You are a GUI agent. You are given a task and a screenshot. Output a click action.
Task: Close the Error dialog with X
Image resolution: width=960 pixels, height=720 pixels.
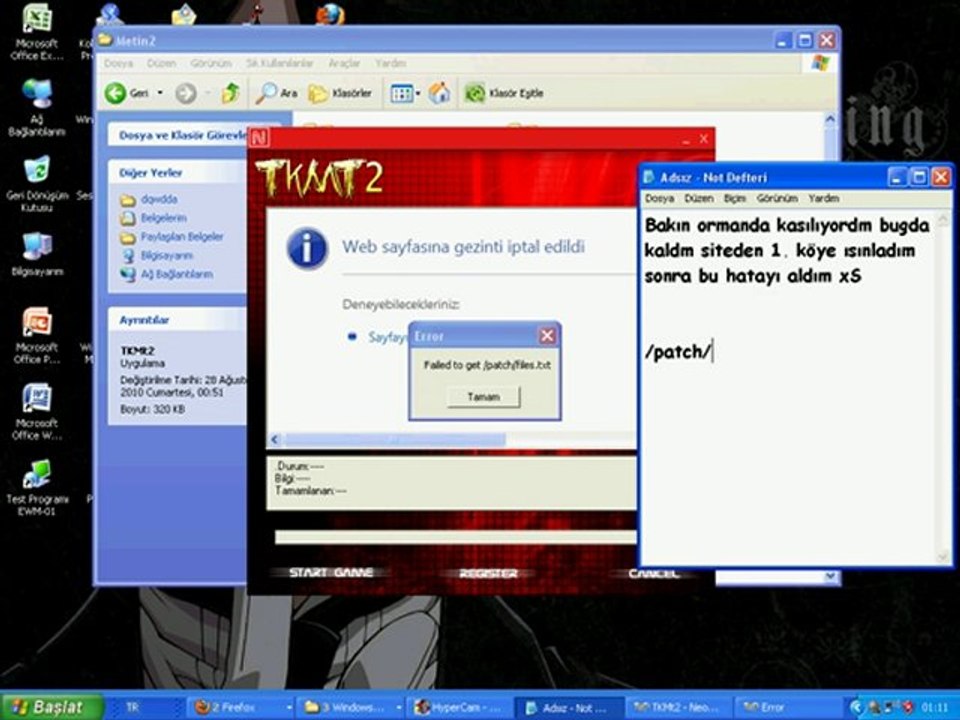point(547,336)
